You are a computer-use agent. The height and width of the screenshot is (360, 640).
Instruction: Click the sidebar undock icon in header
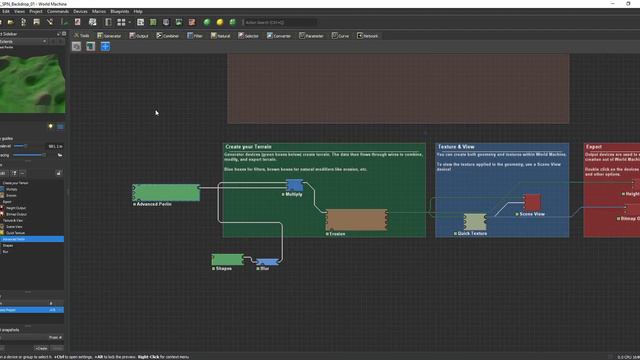58,34
